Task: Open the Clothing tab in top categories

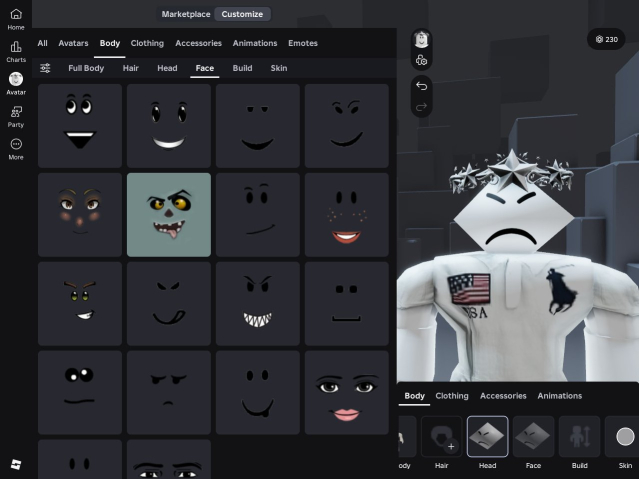Action: [x=147, y=43]
